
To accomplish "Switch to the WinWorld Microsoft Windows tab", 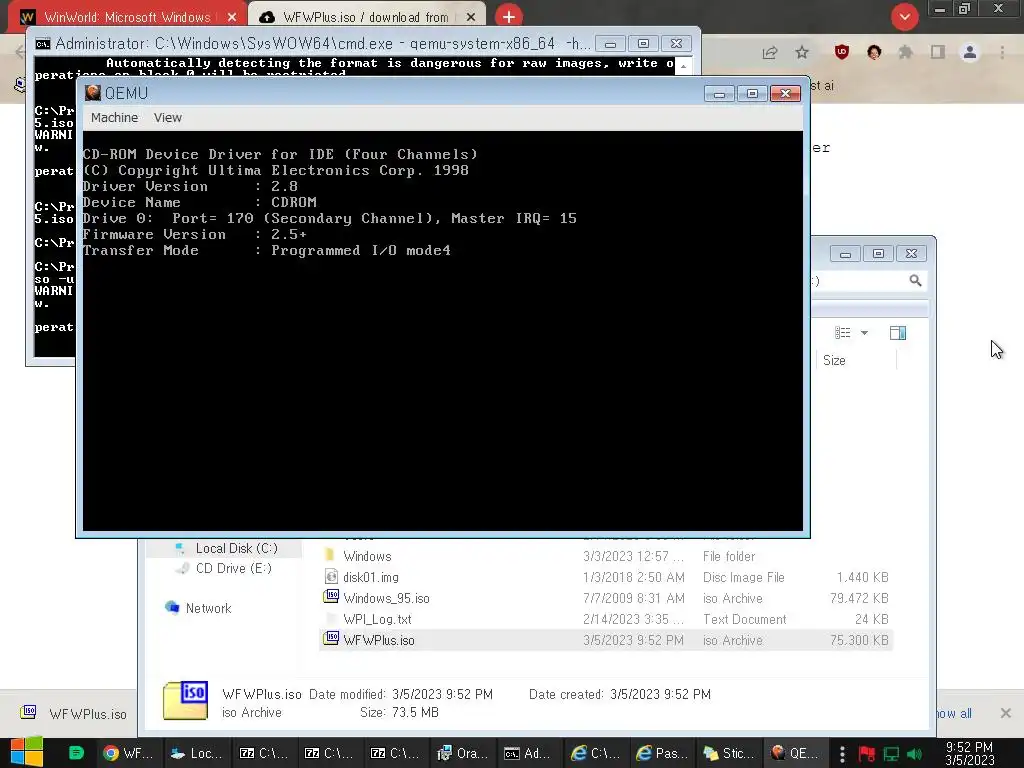I will 127,17.
